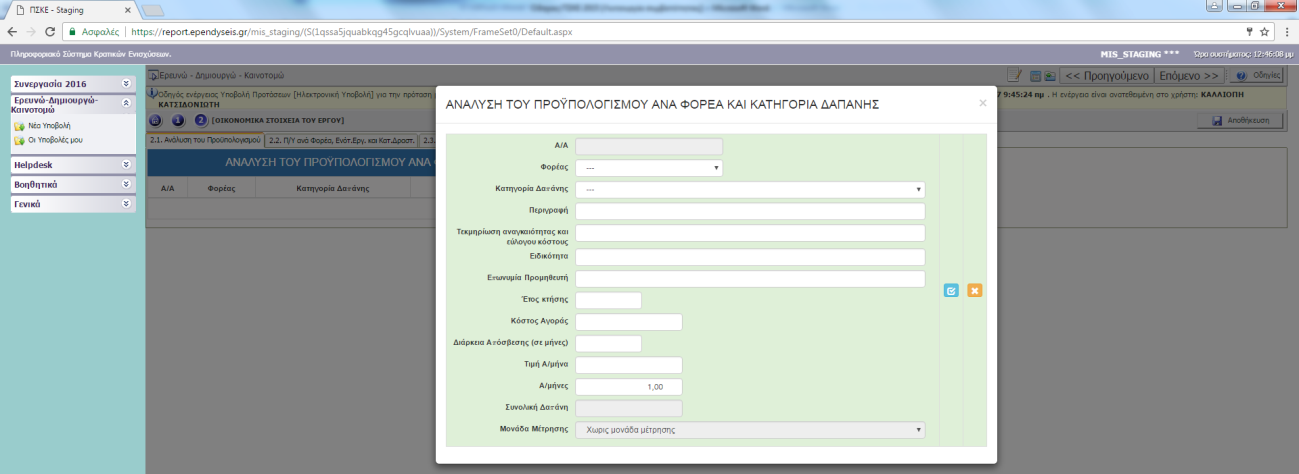Open the Φορέας dropdown
1299x474 pixels.
pyautogui.click(x=649, y=168)
